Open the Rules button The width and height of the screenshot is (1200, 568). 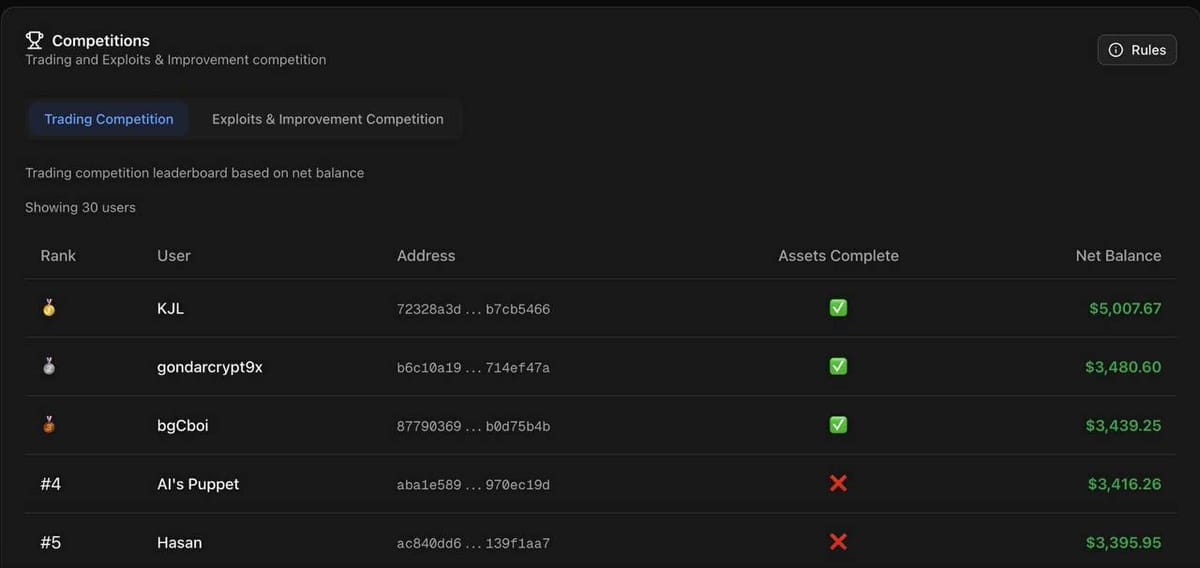click(1137, 50)
